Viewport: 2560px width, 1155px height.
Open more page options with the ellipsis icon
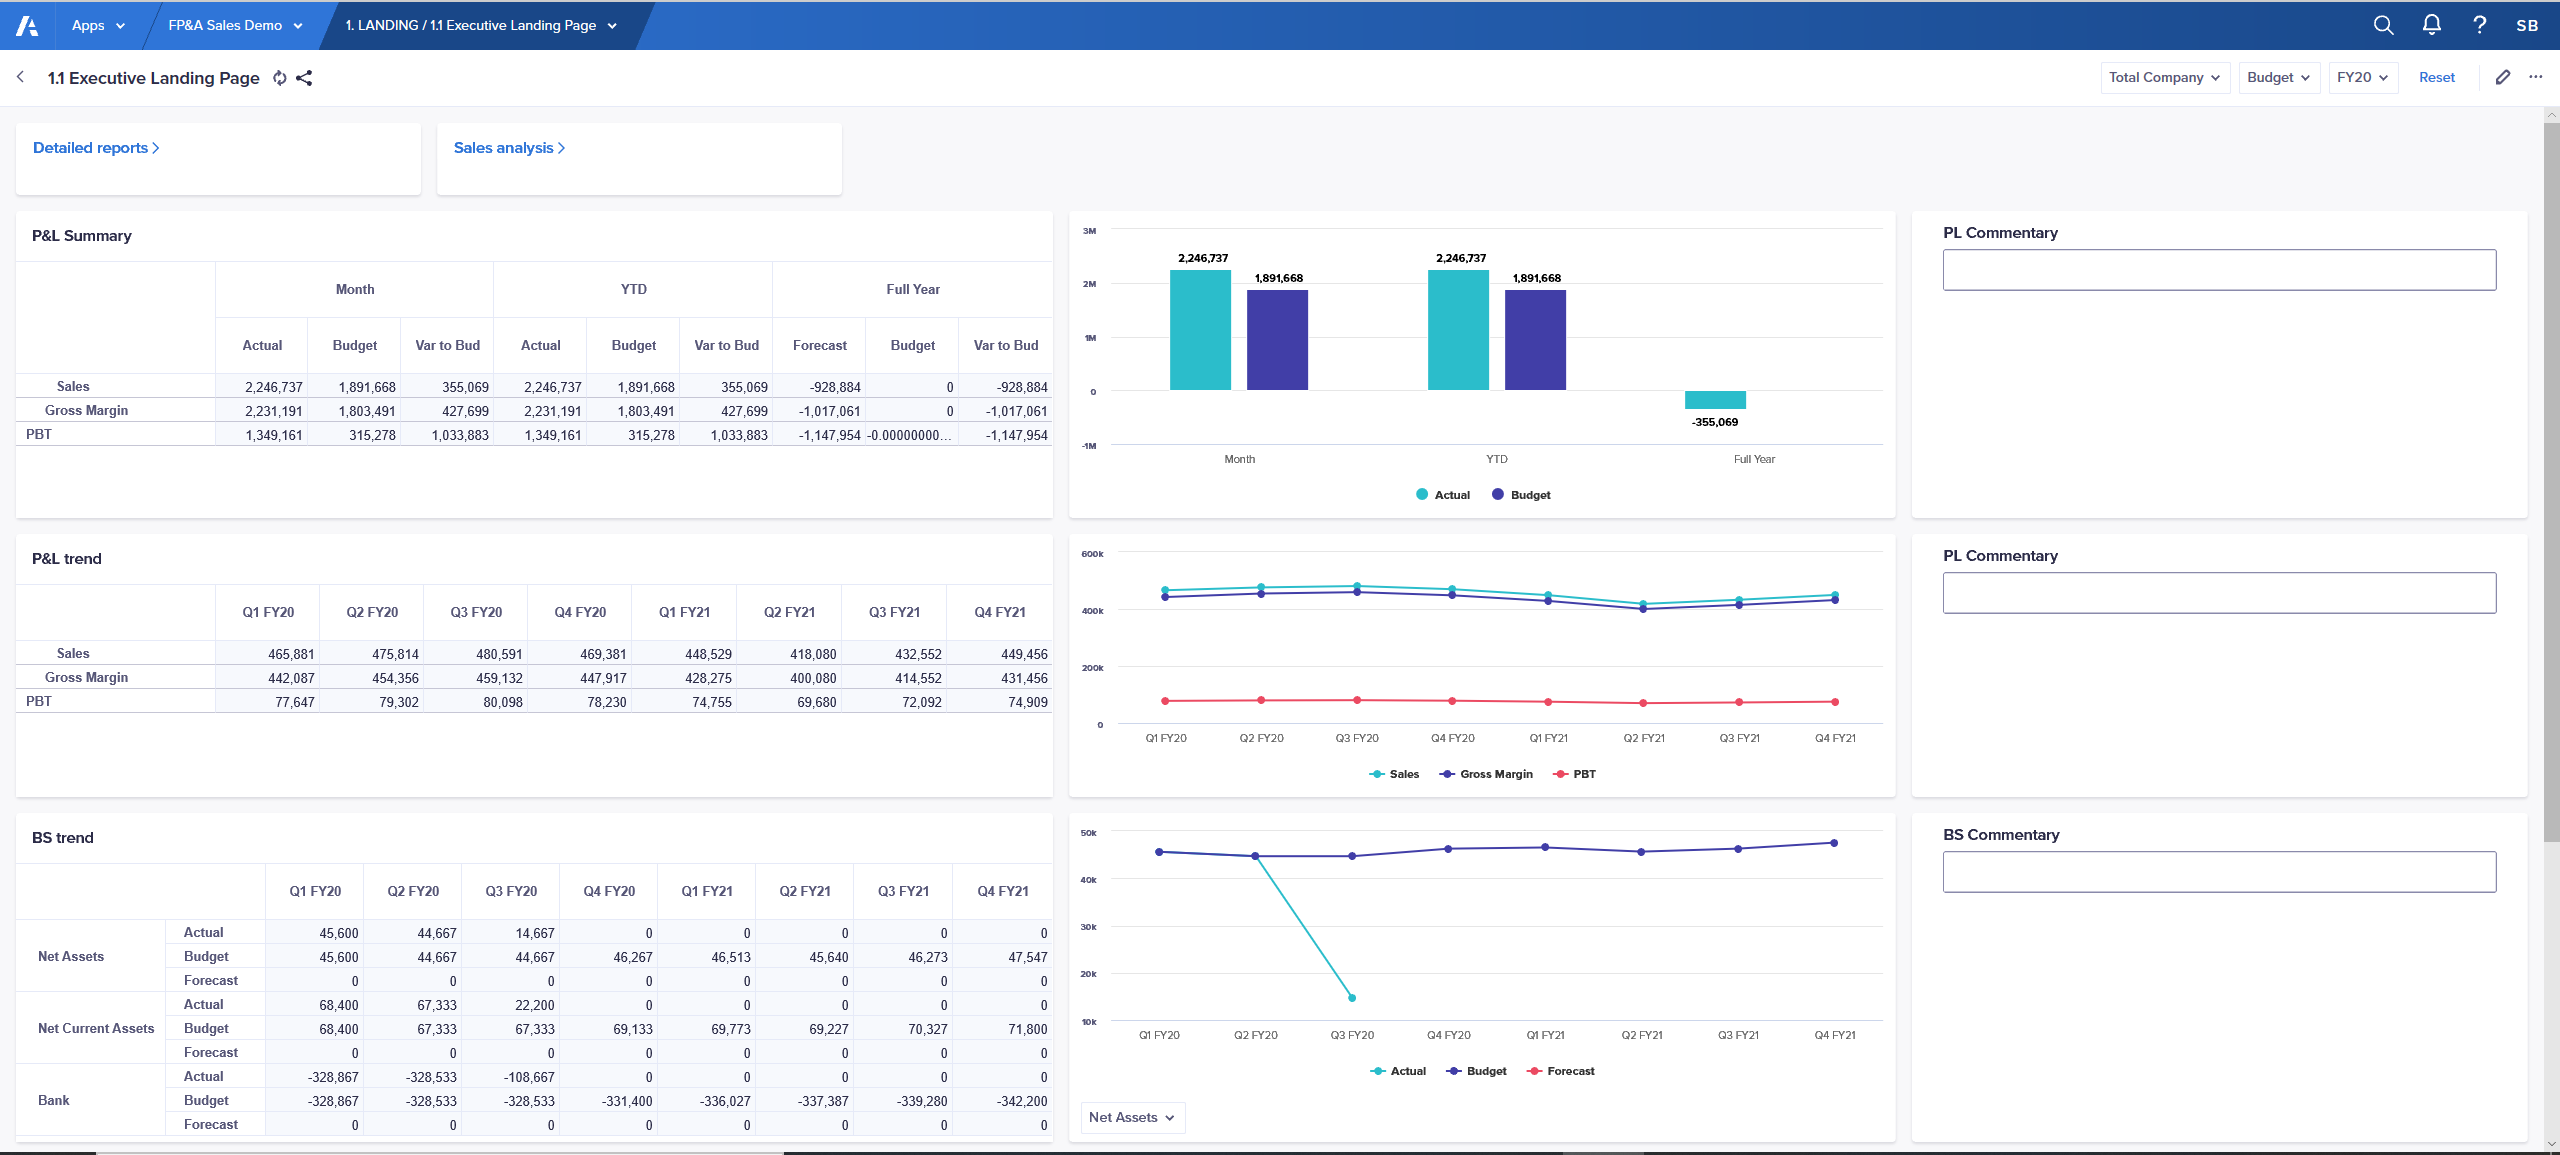click(2536, 77)
